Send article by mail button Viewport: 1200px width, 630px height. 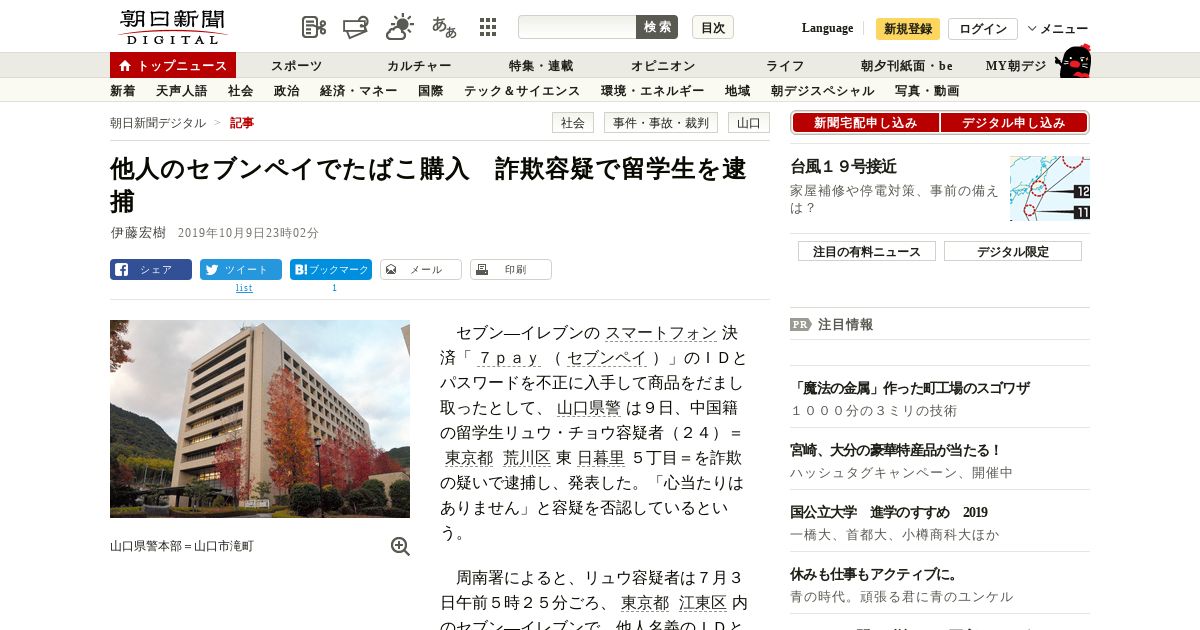421,269
